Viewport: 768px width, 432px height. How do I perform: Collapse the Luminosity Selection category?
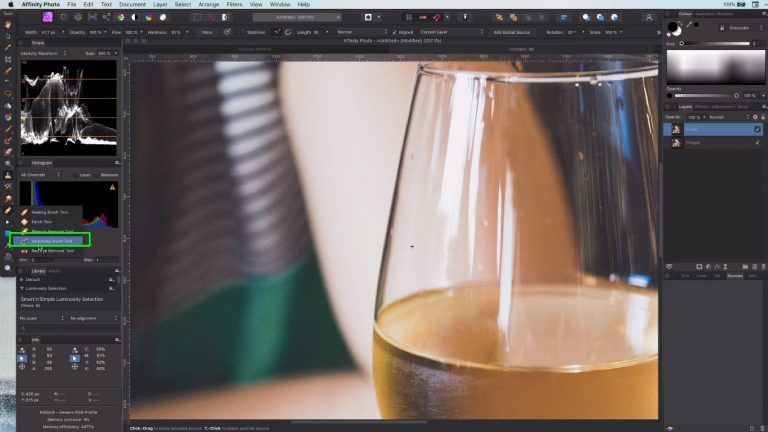[x=22, y=288]
